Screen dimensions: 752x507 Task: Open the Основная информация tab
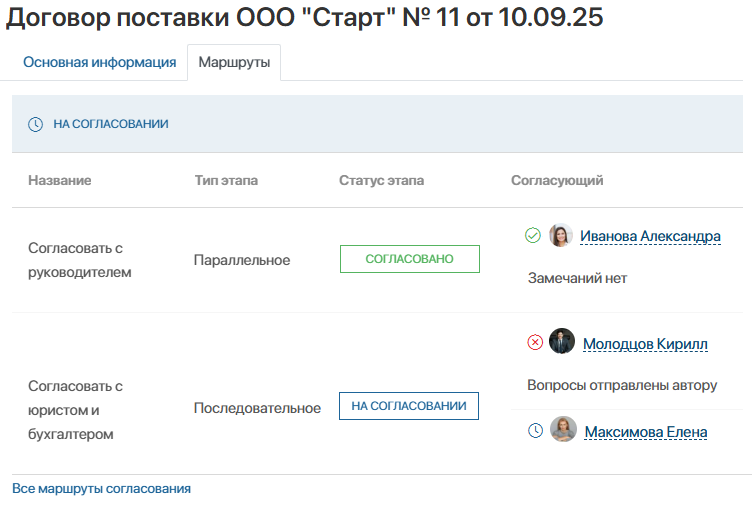click(100, 62)
